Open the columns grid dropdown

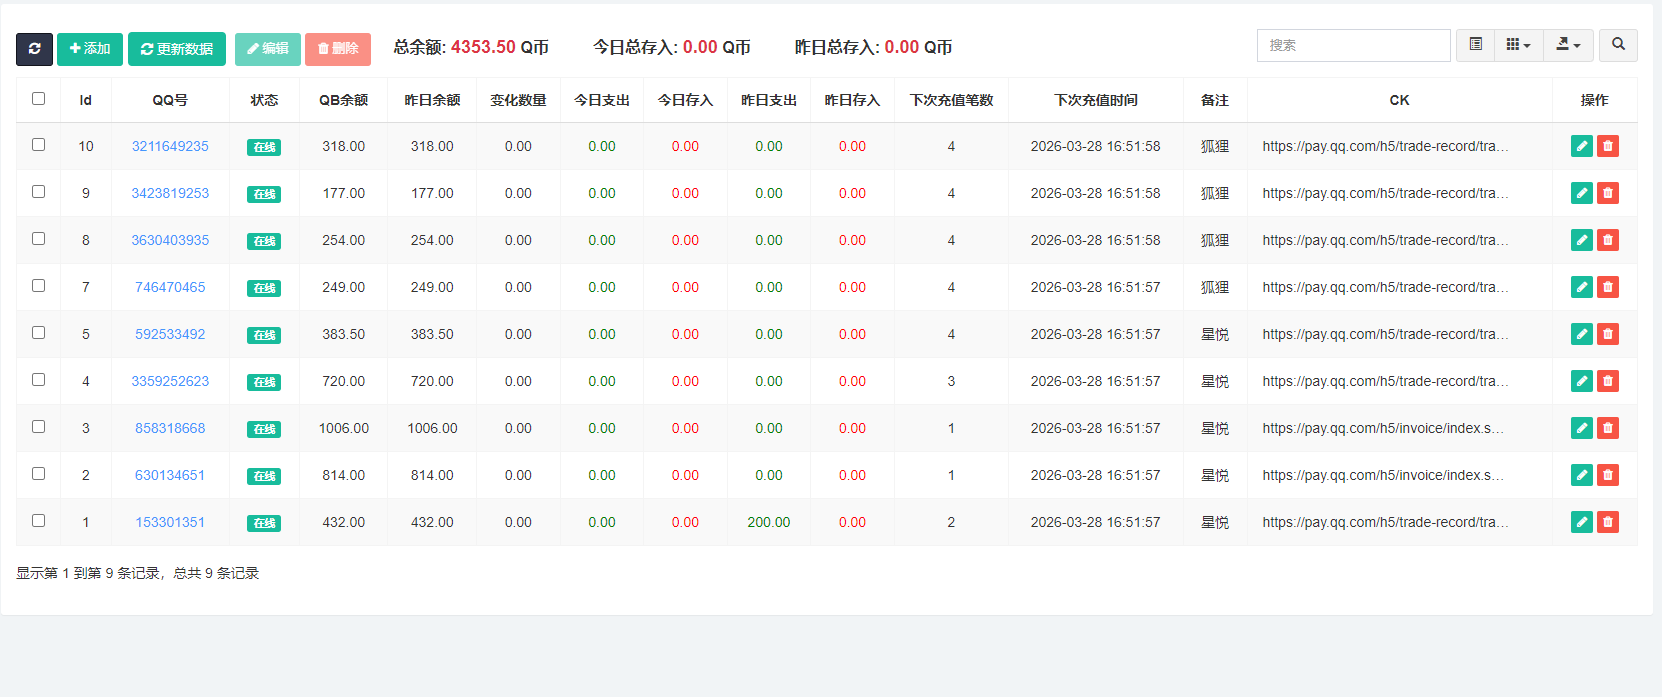1518,45
